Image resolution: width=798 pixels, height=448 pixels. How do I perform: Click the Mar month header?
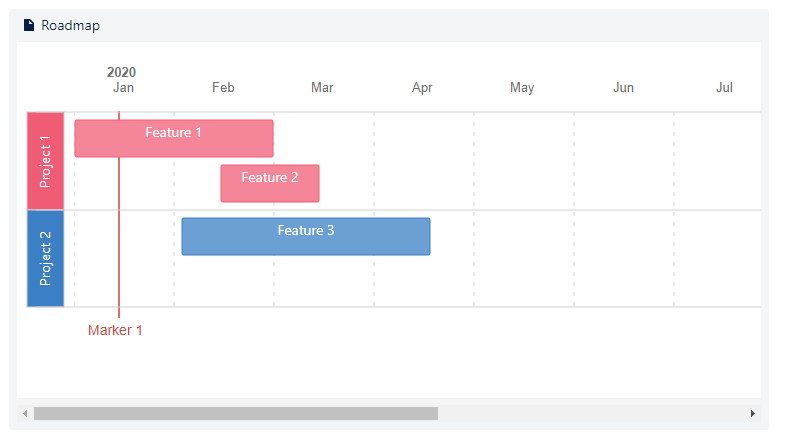322,88
